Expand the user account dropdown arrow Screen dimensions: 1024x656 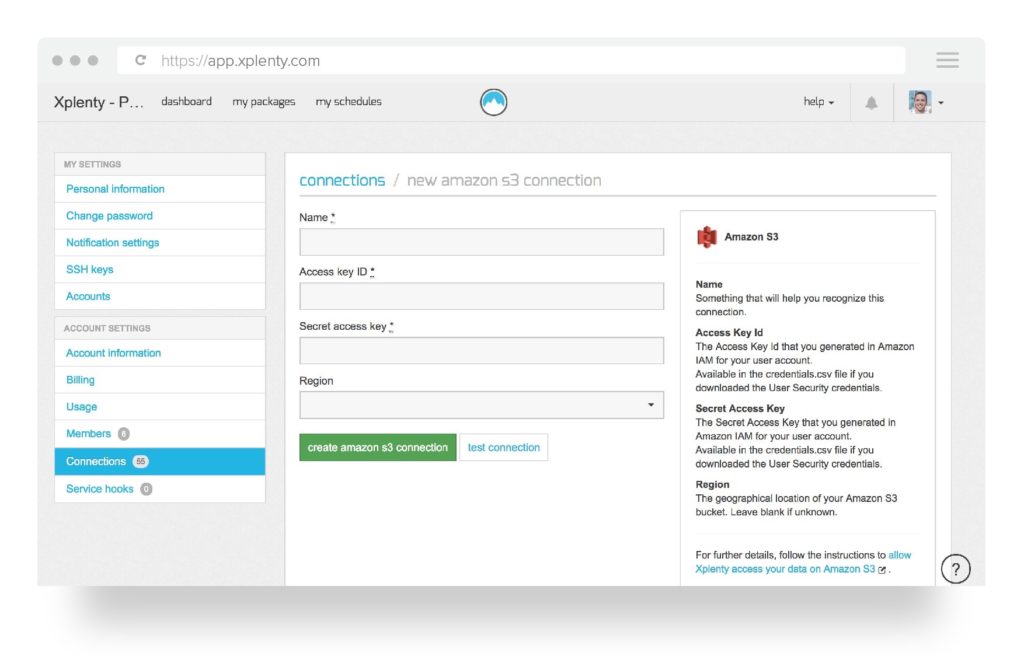coord(941,103)
